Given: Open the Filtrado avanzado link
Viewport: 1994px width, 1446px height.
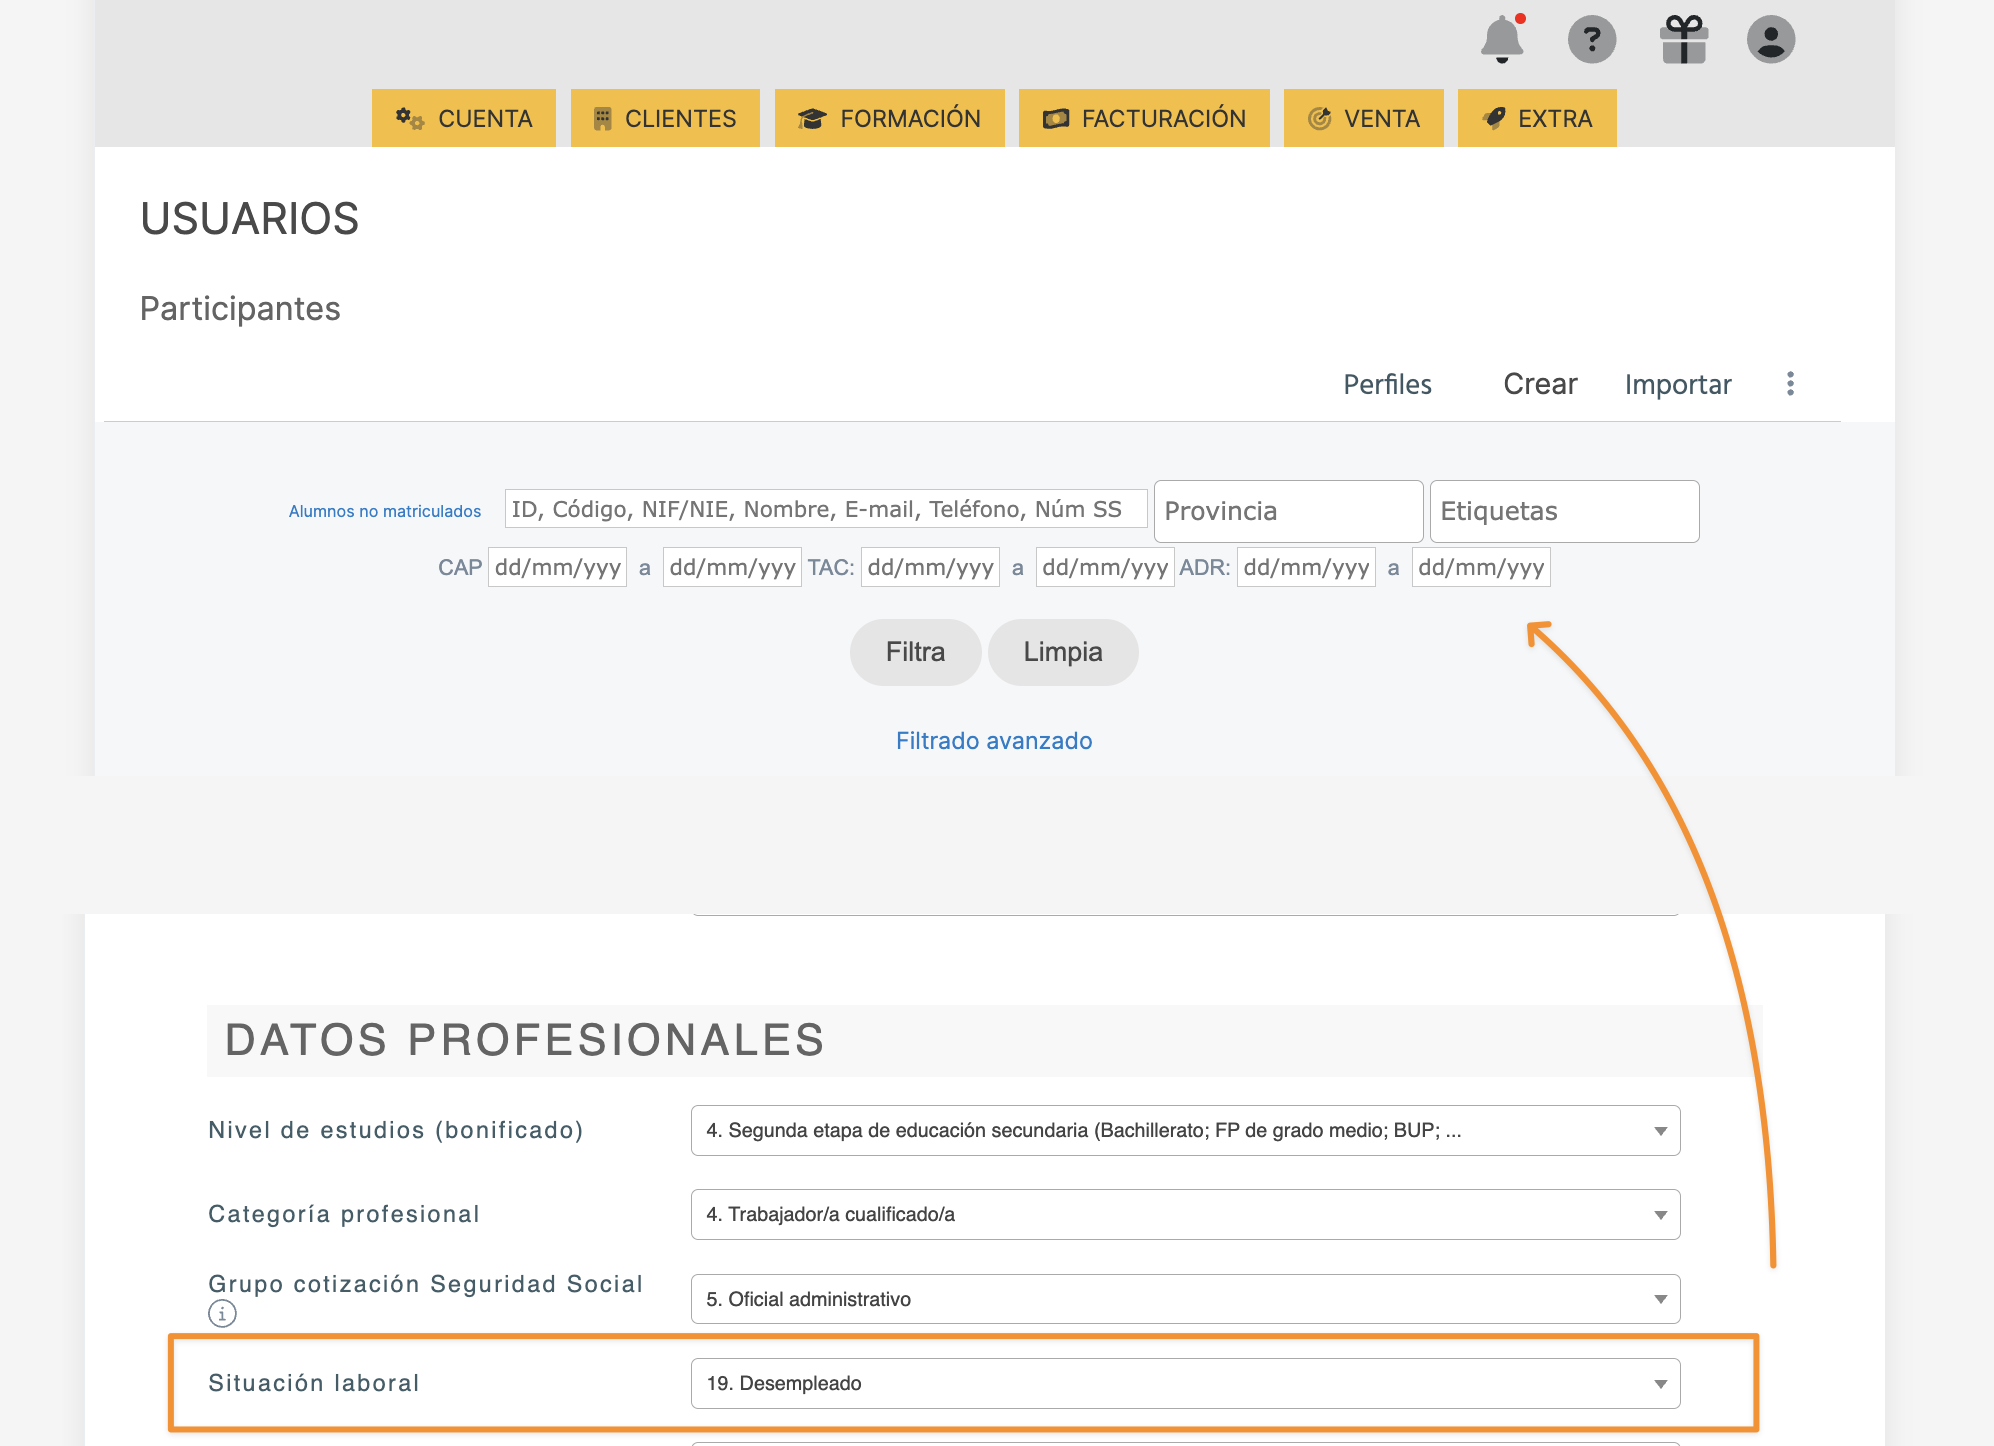Looking at the screenshot, I should pyautogui.click(x=993, y=741).
